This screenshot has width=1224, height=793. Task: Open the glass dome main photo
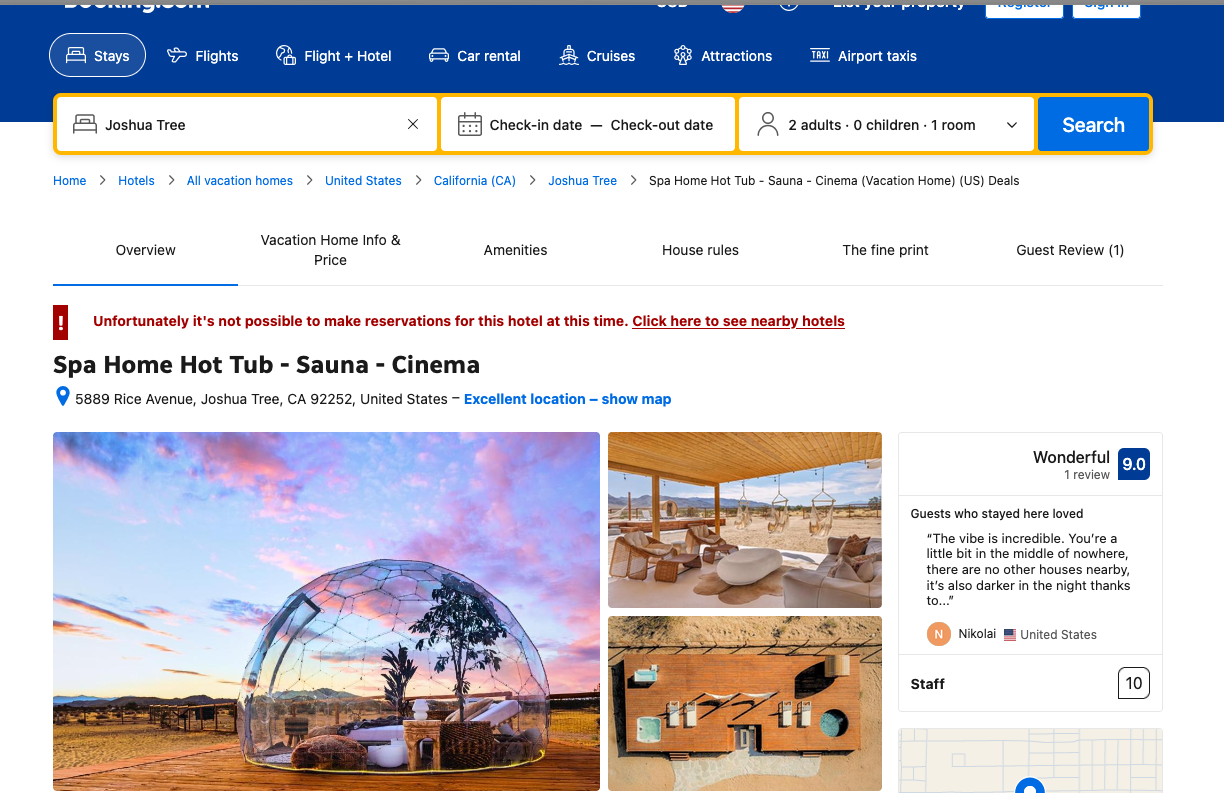click(x=326, y=611)
